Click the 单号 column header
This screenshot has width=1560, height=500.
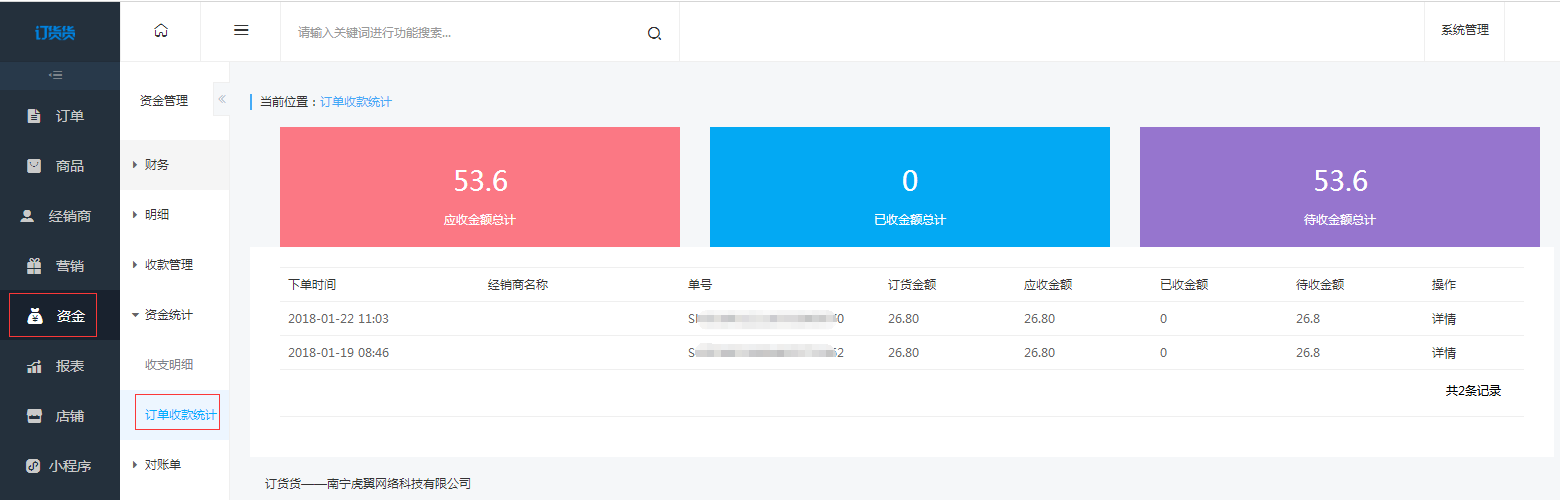[x=700, y=285]
